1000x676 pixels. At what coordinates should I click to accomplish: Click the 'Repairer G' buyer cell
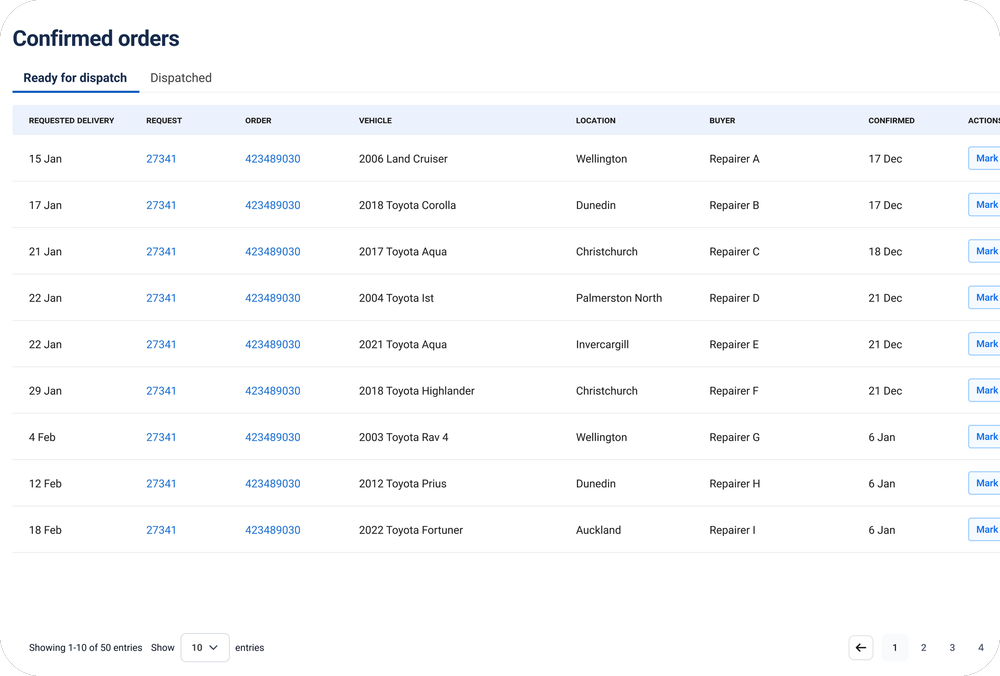735,437
